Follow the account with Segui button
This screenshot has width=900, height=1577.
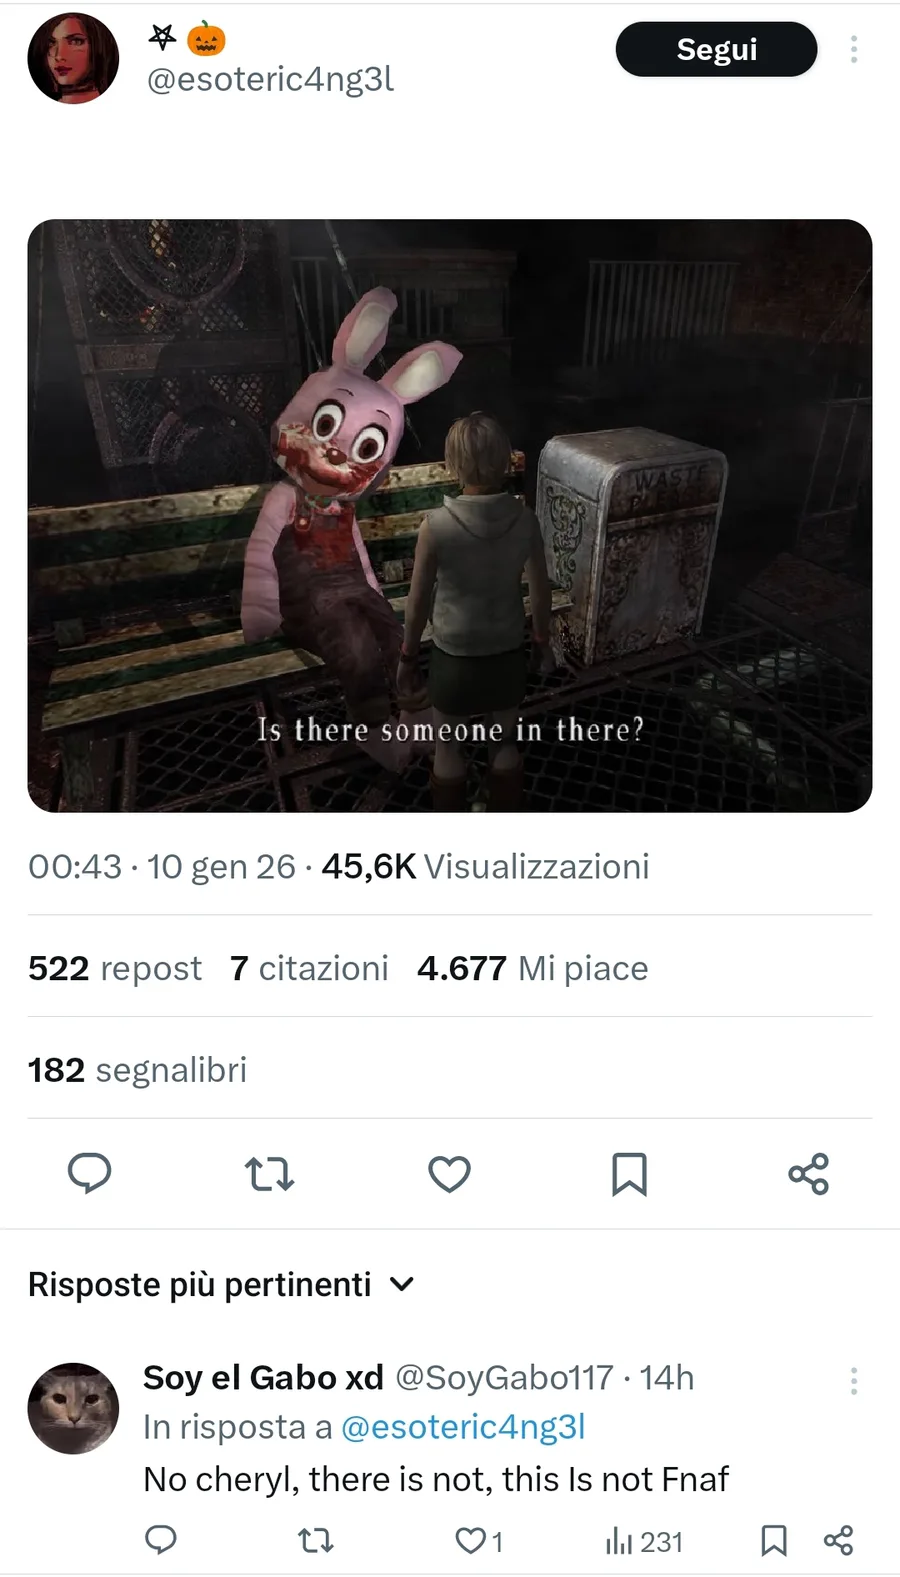pos(716,49)
